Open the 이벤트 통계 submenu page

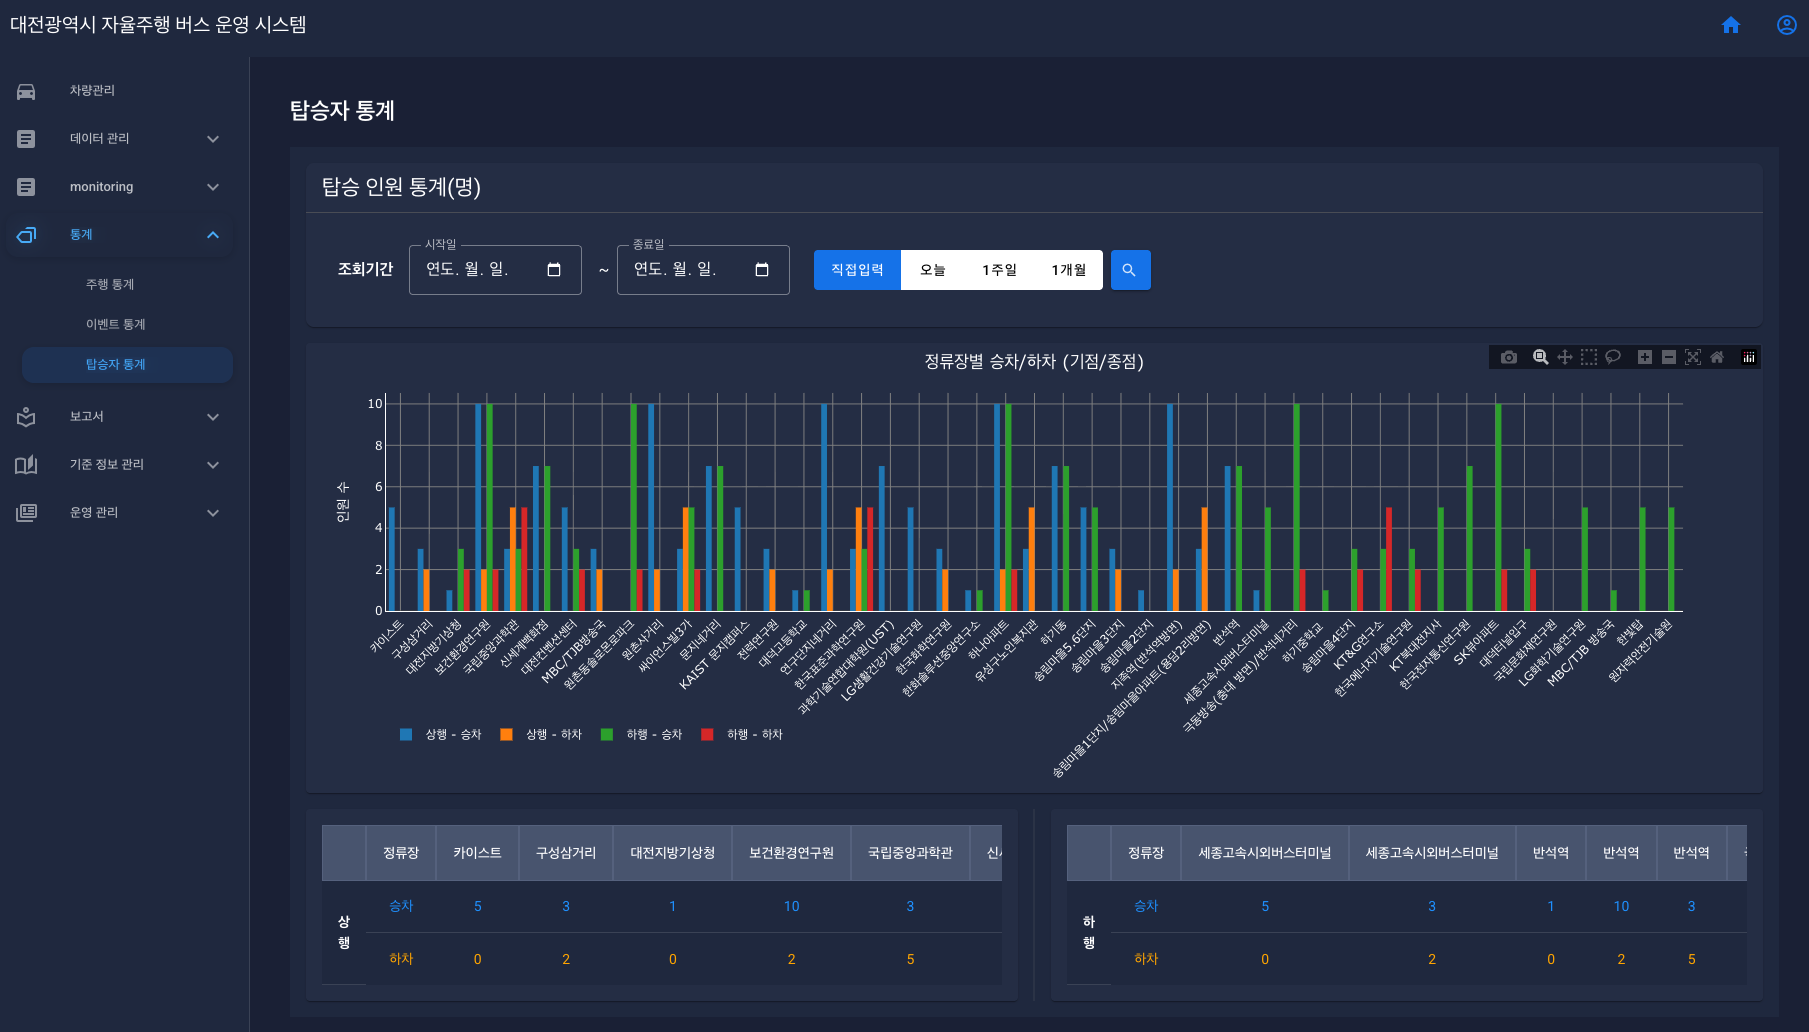point(116,325)
